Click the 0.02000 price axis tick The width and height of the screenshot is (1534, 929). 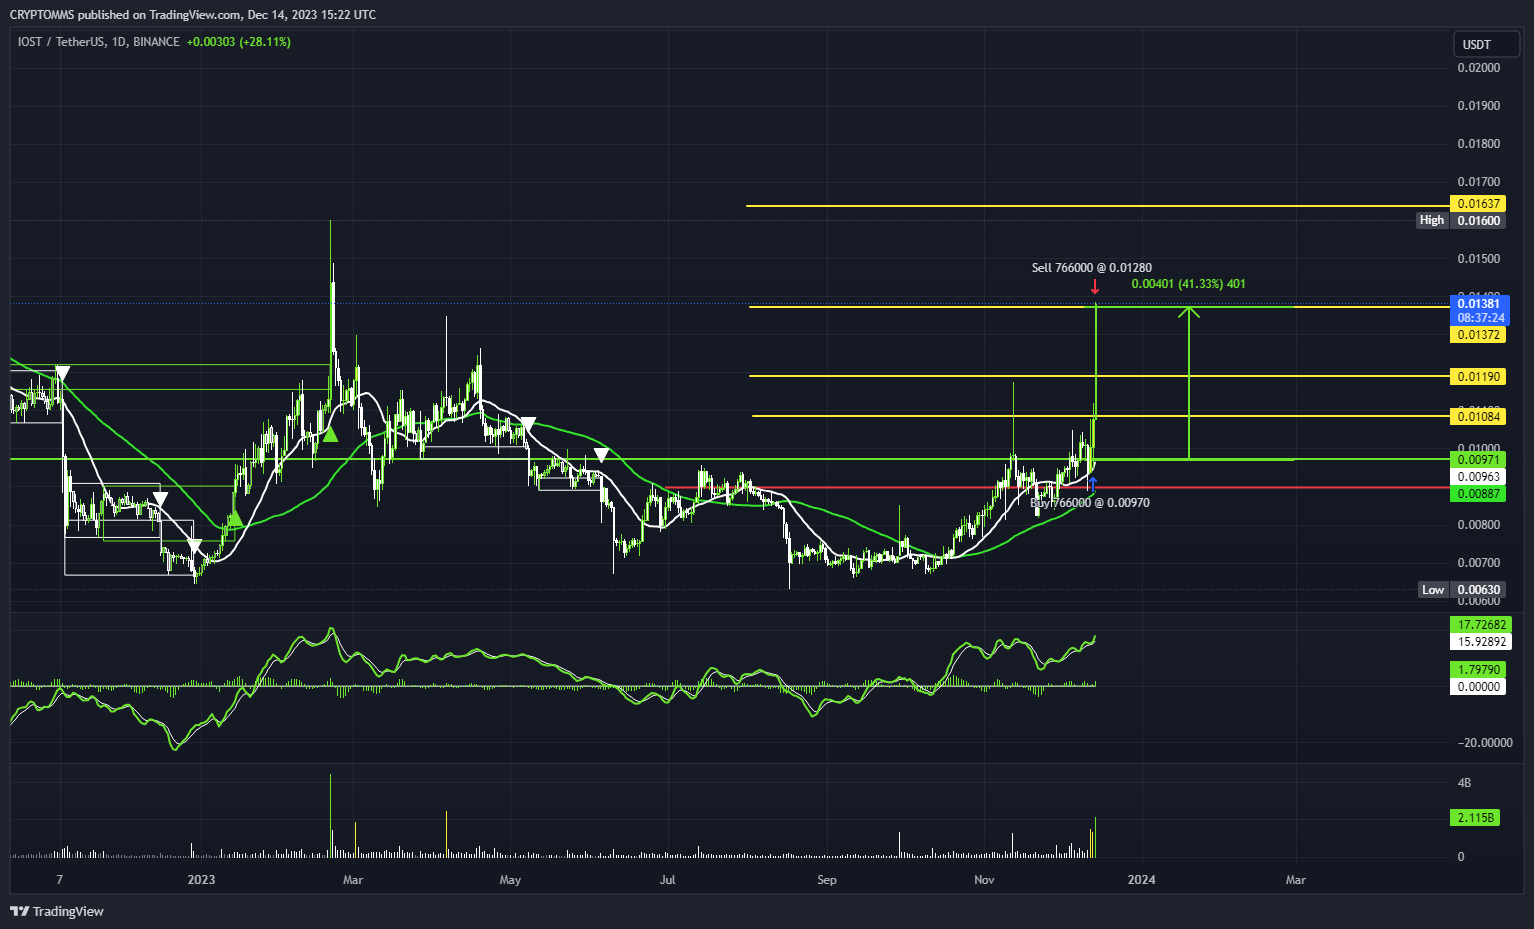[x=1478, y=68]
